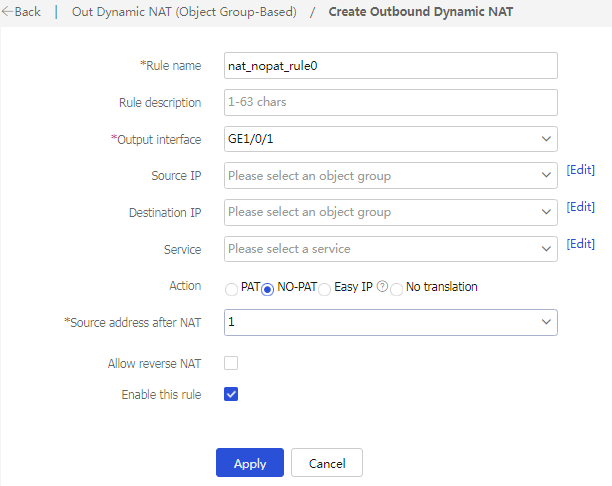Select the No translation radio option

(397, 289)
